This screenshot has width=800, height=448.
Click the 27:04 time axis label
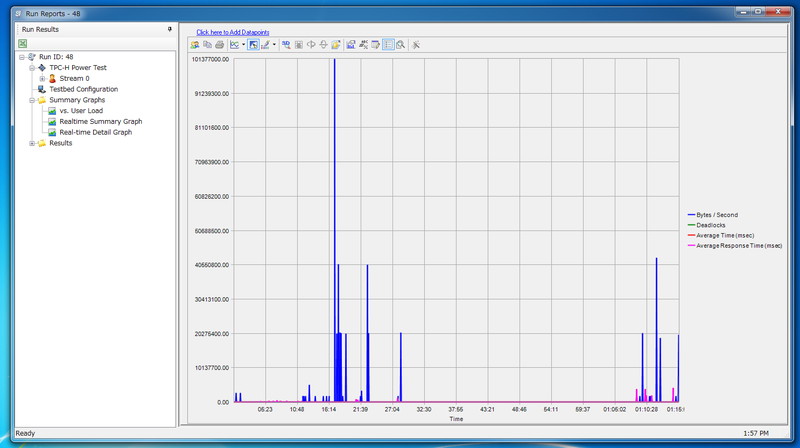(392, 409)
